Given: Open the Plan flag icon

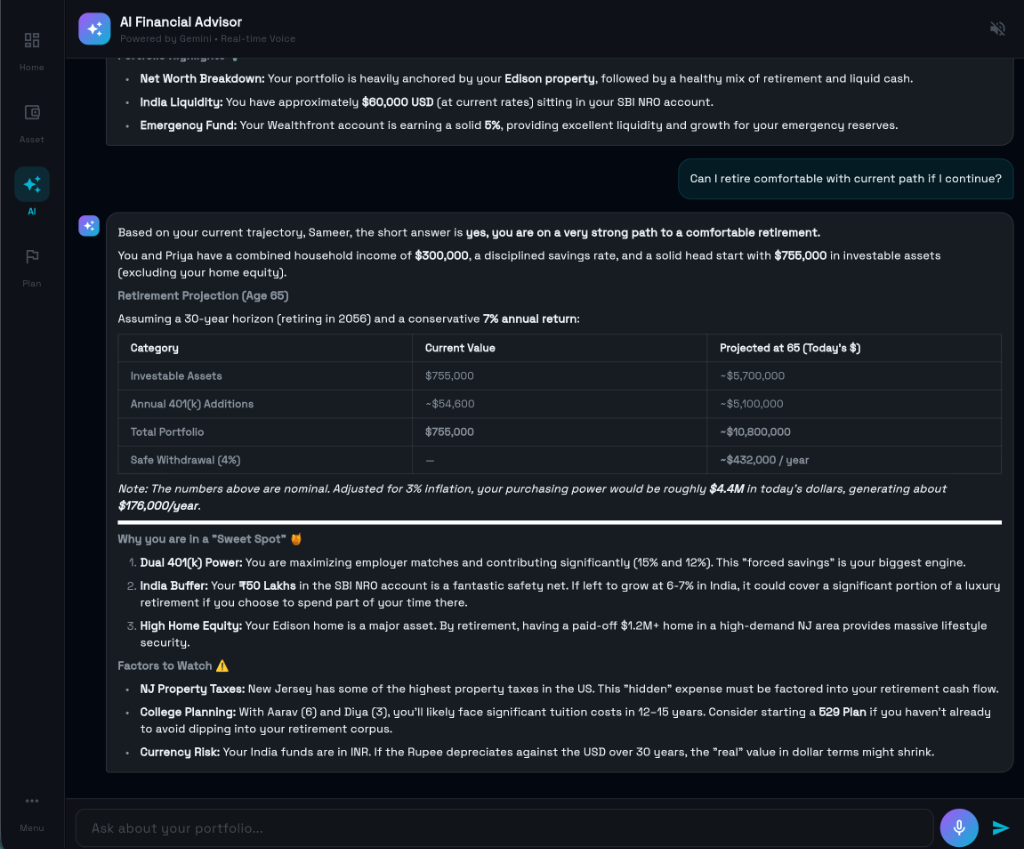Looking at the screenshot, I should pyautogui.click(x=31, y=263).
